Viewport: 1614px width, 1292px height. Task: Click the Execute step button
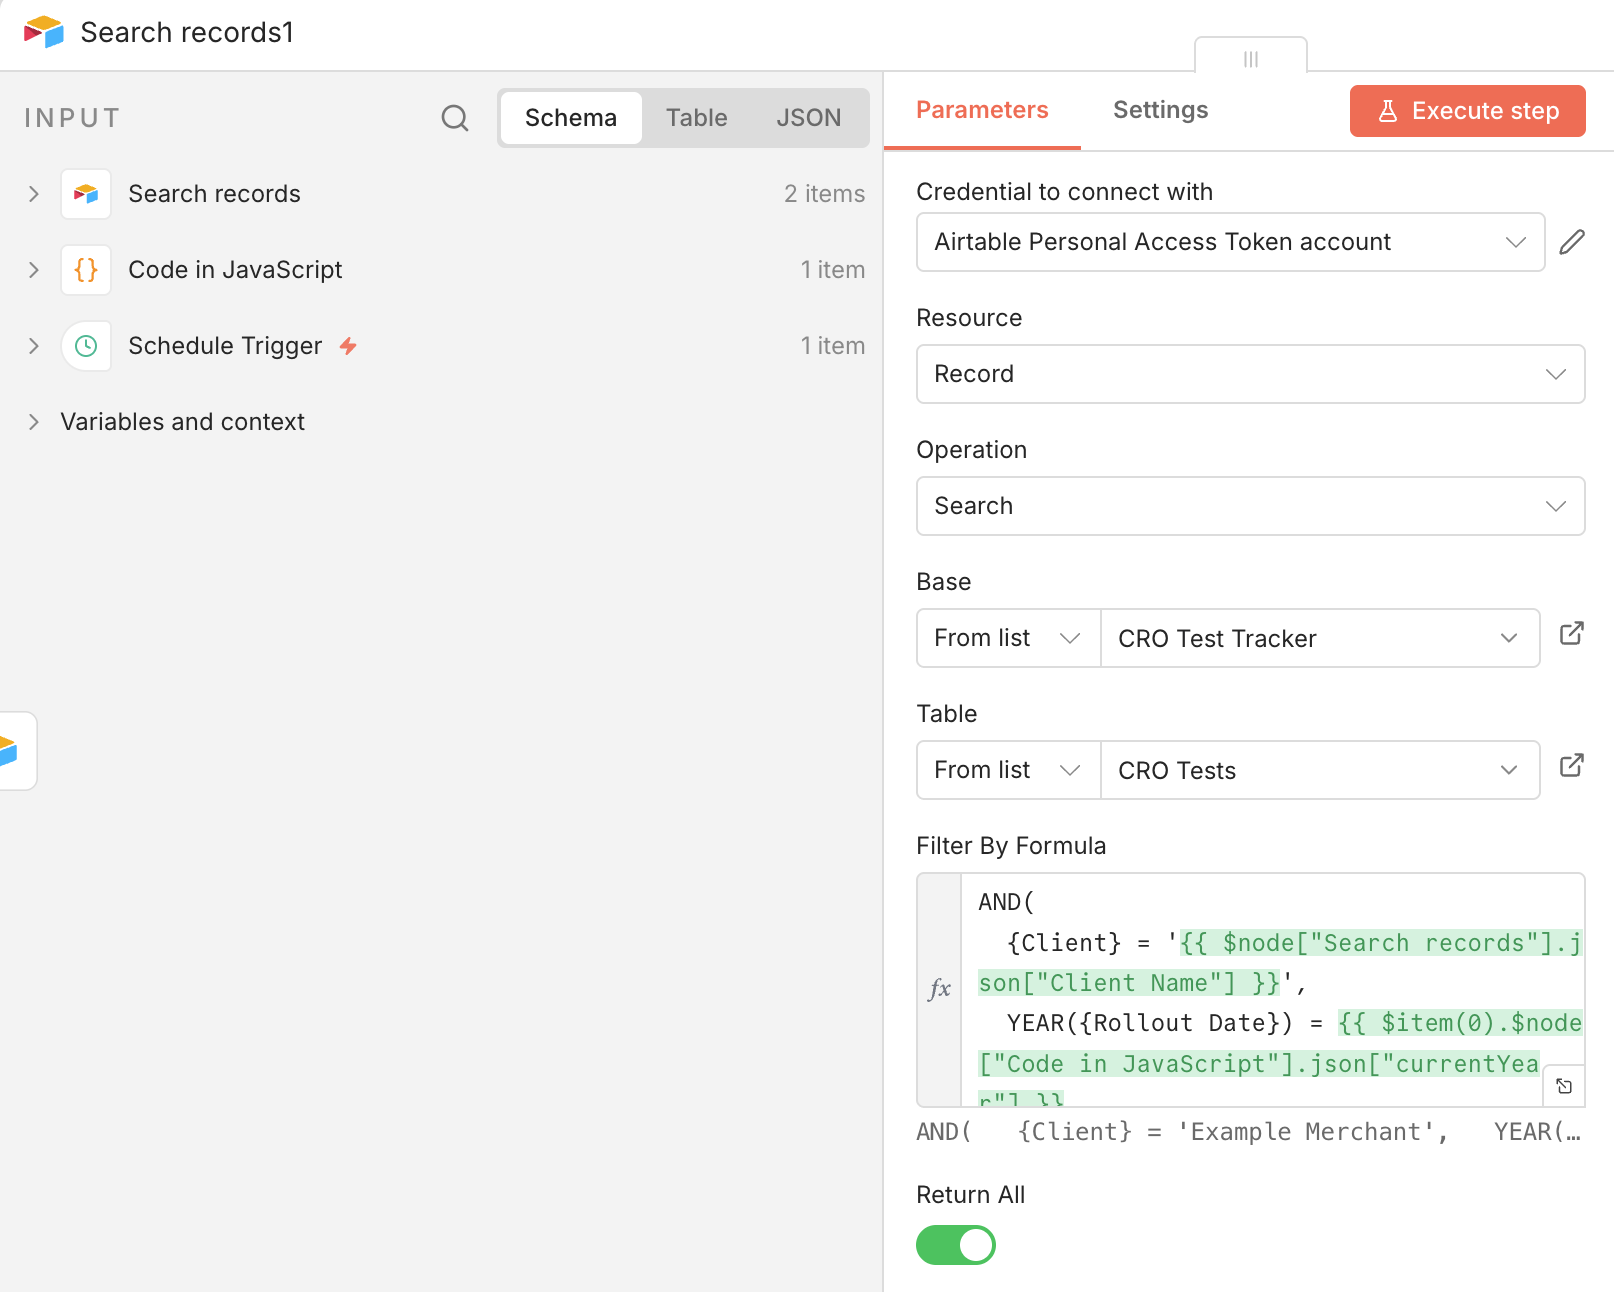click(1467, 111)
